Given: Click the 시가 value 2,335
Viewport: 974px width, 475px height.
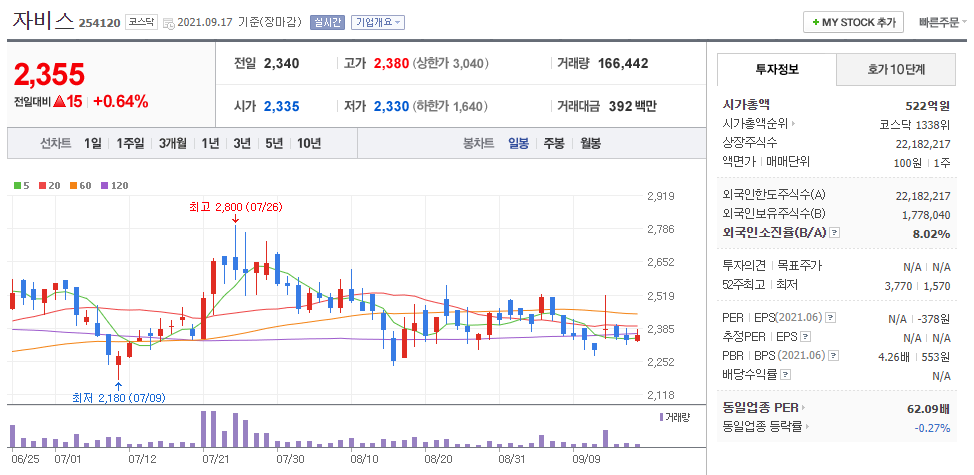Looking at the screenshot, I should pos(281,106).
